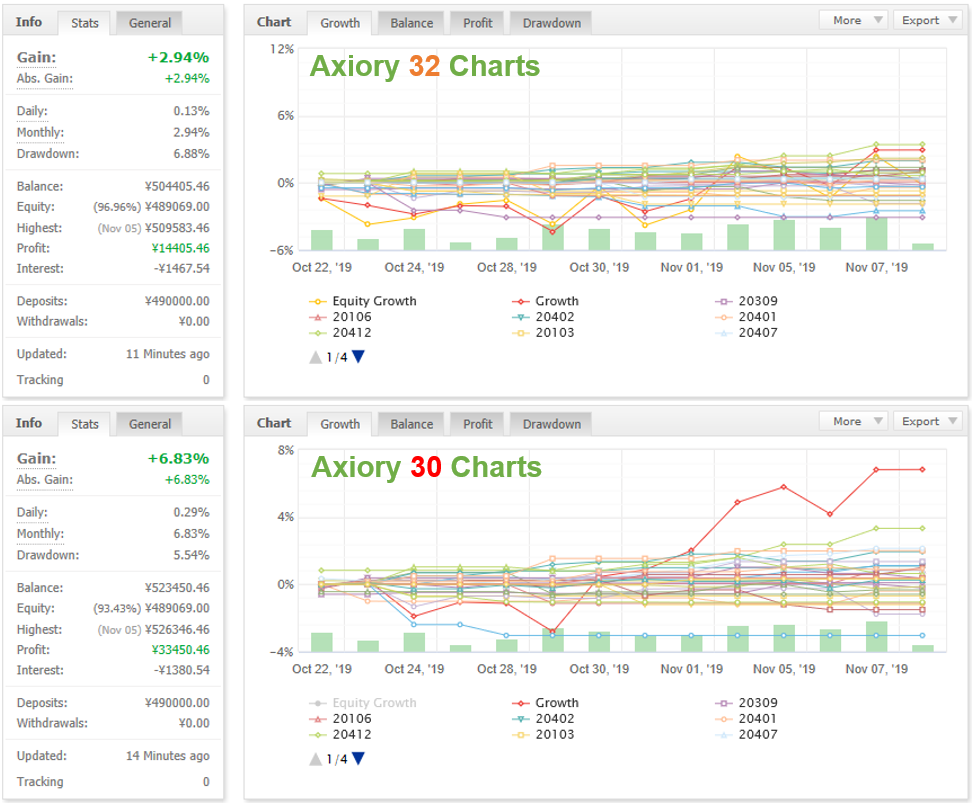Toggle Growth series in Axiory 32 legend
Image resolution: width=972 pixels, height=803 pixels.
[x=546, y=301]
